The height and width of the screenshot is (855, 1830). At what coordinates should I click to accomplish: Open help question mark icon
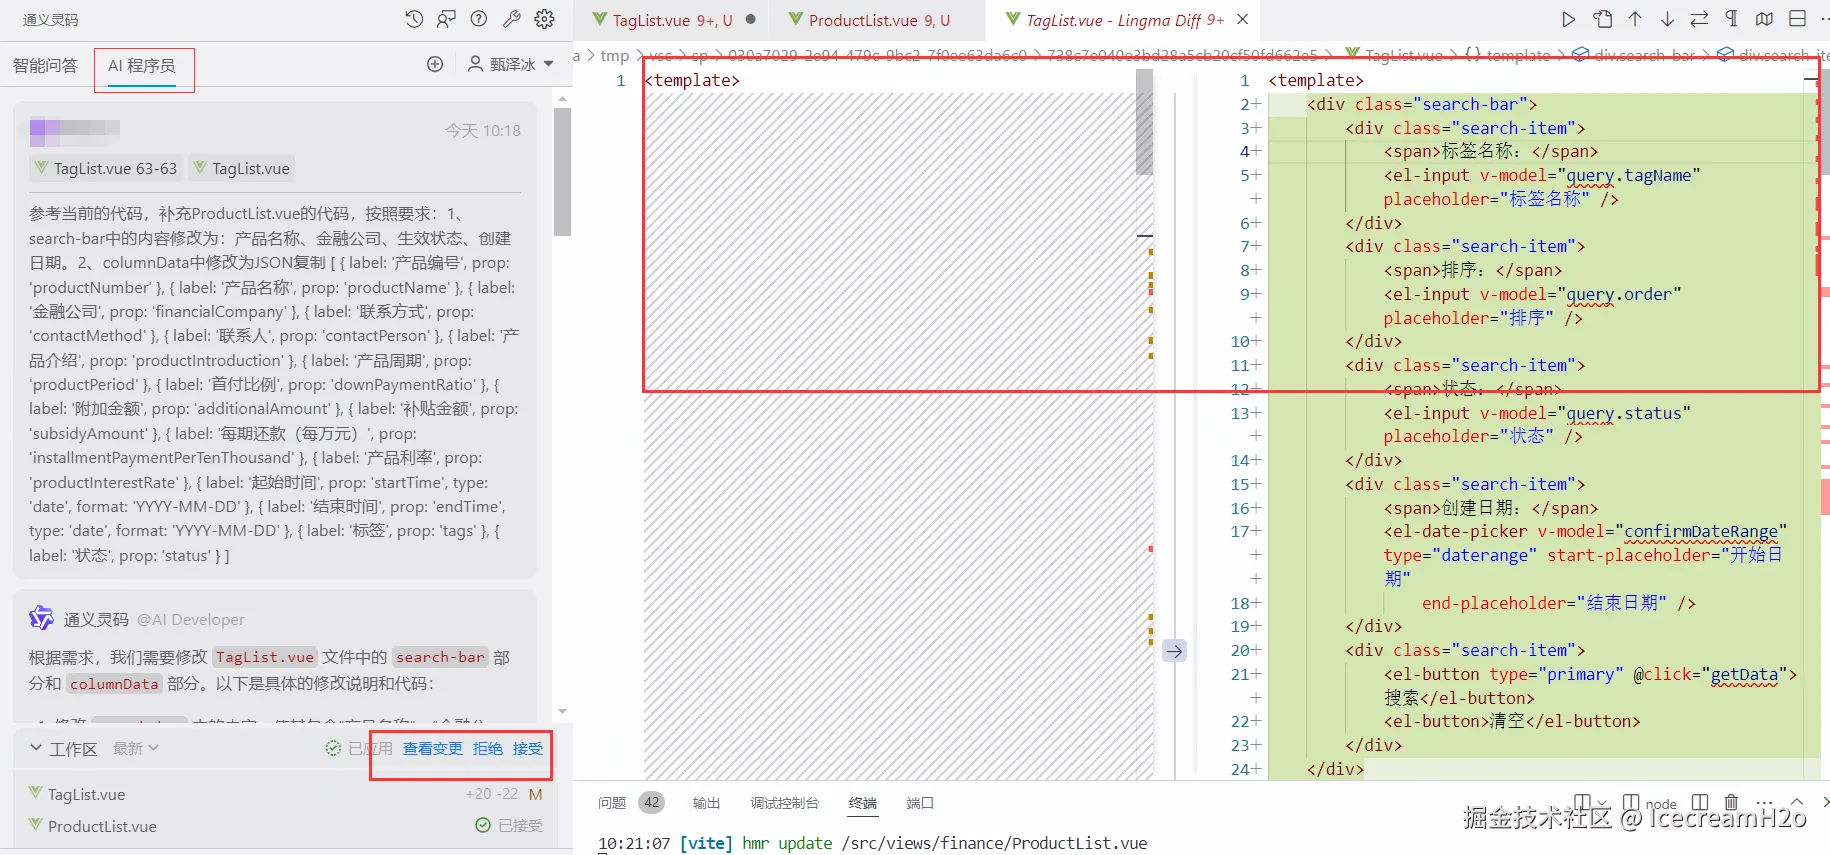(479, 19)
